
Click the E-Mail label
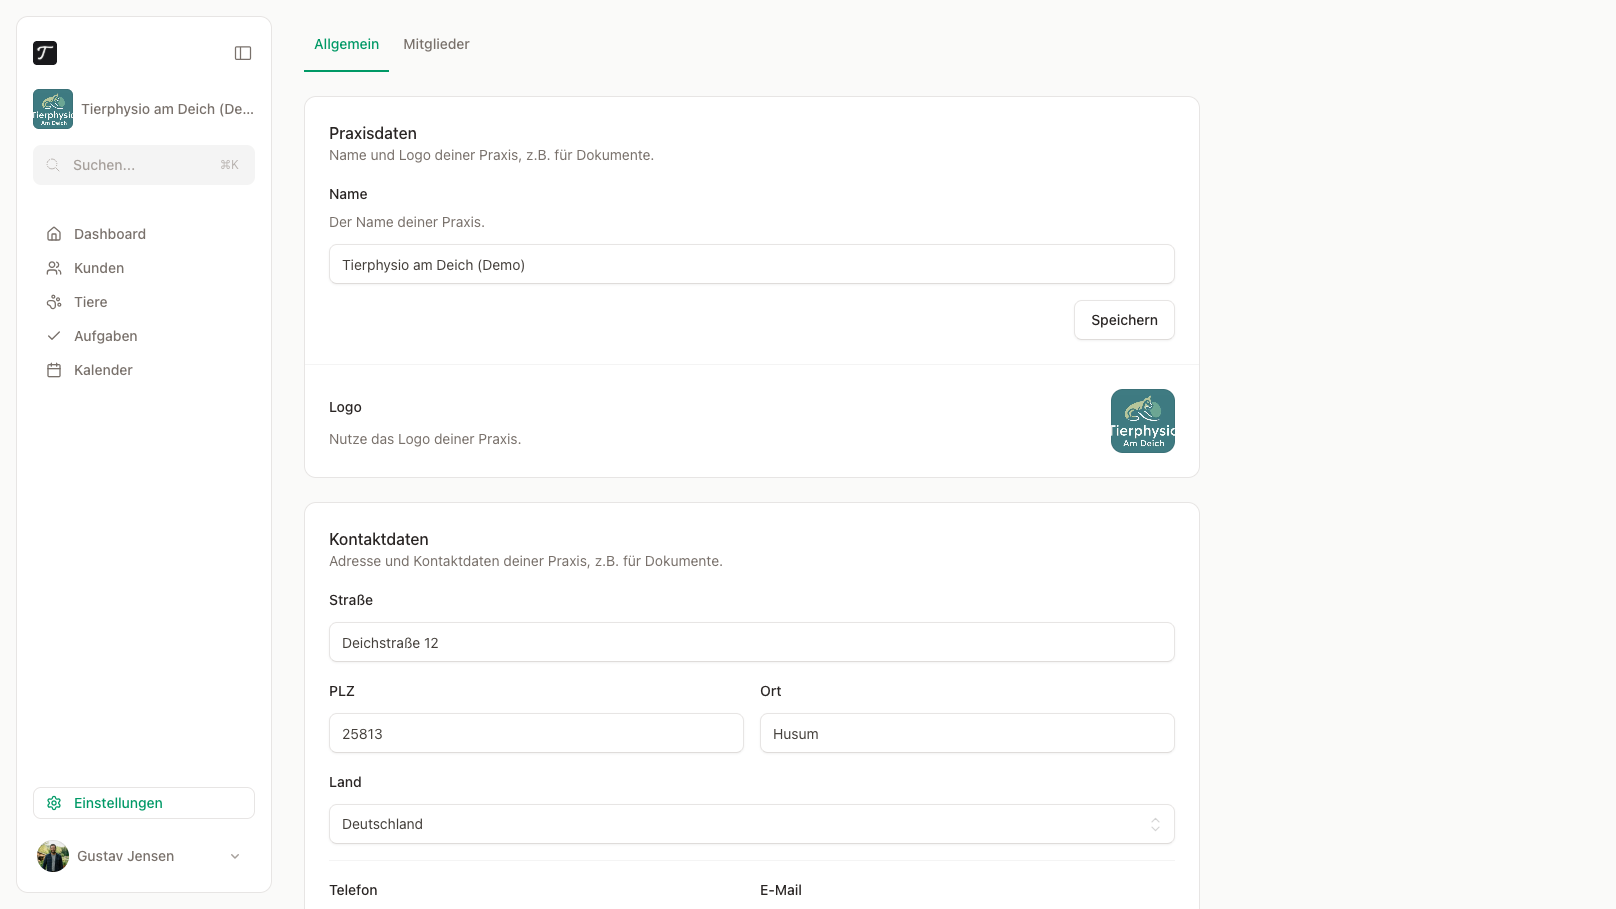click(781, 890)
